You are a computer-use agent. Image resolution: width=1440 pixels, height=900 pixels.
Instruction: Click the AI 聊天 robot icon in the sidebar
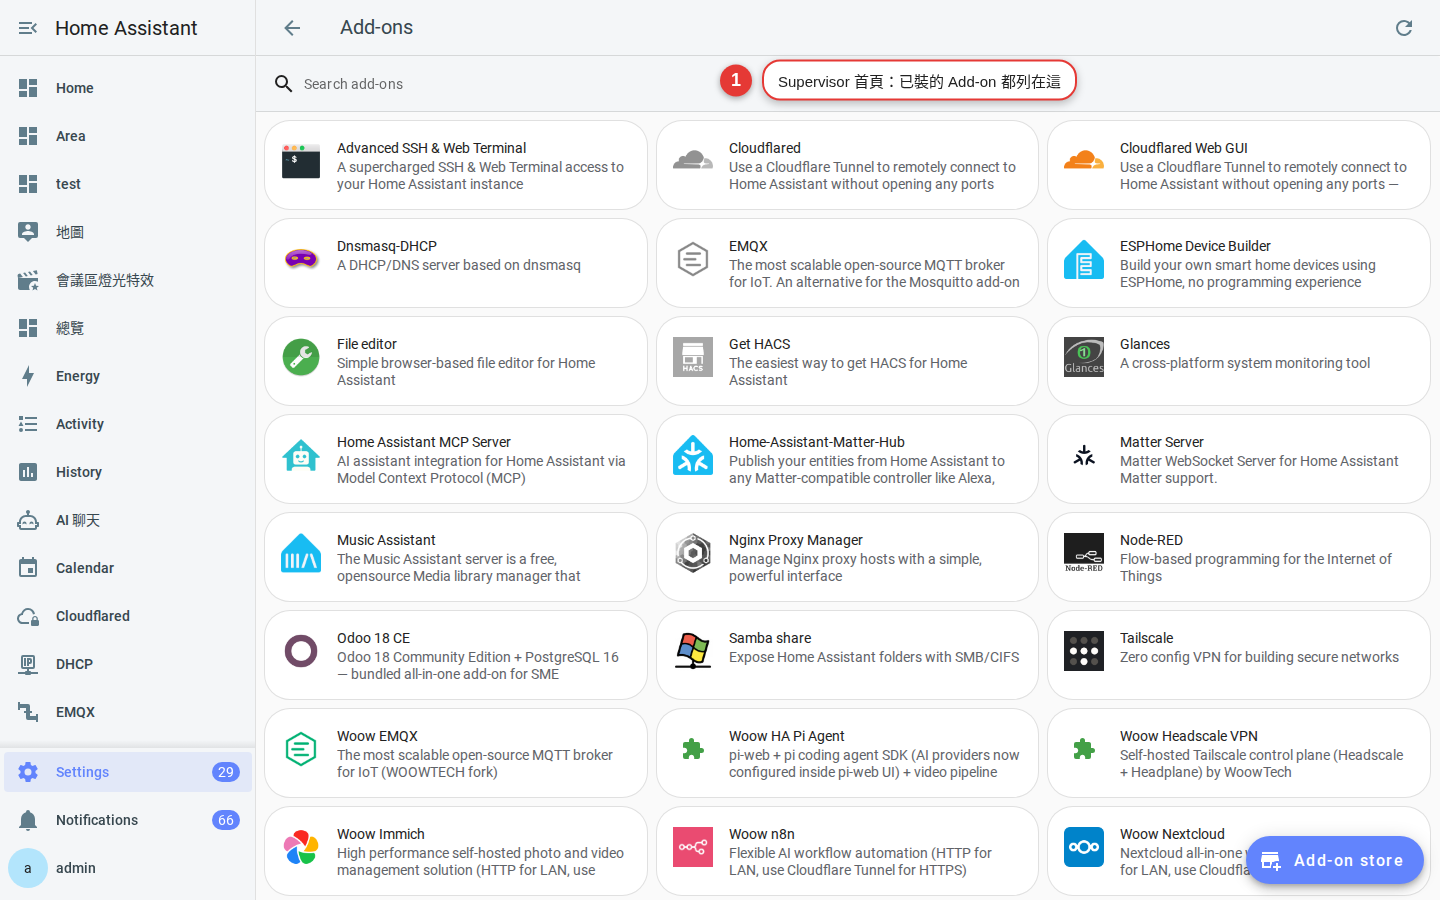click(28, 520)
